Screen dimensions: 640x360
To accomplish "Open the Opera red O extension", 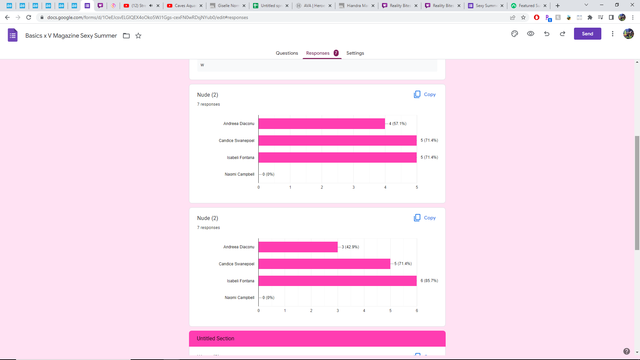I will (x=536, y=18).
